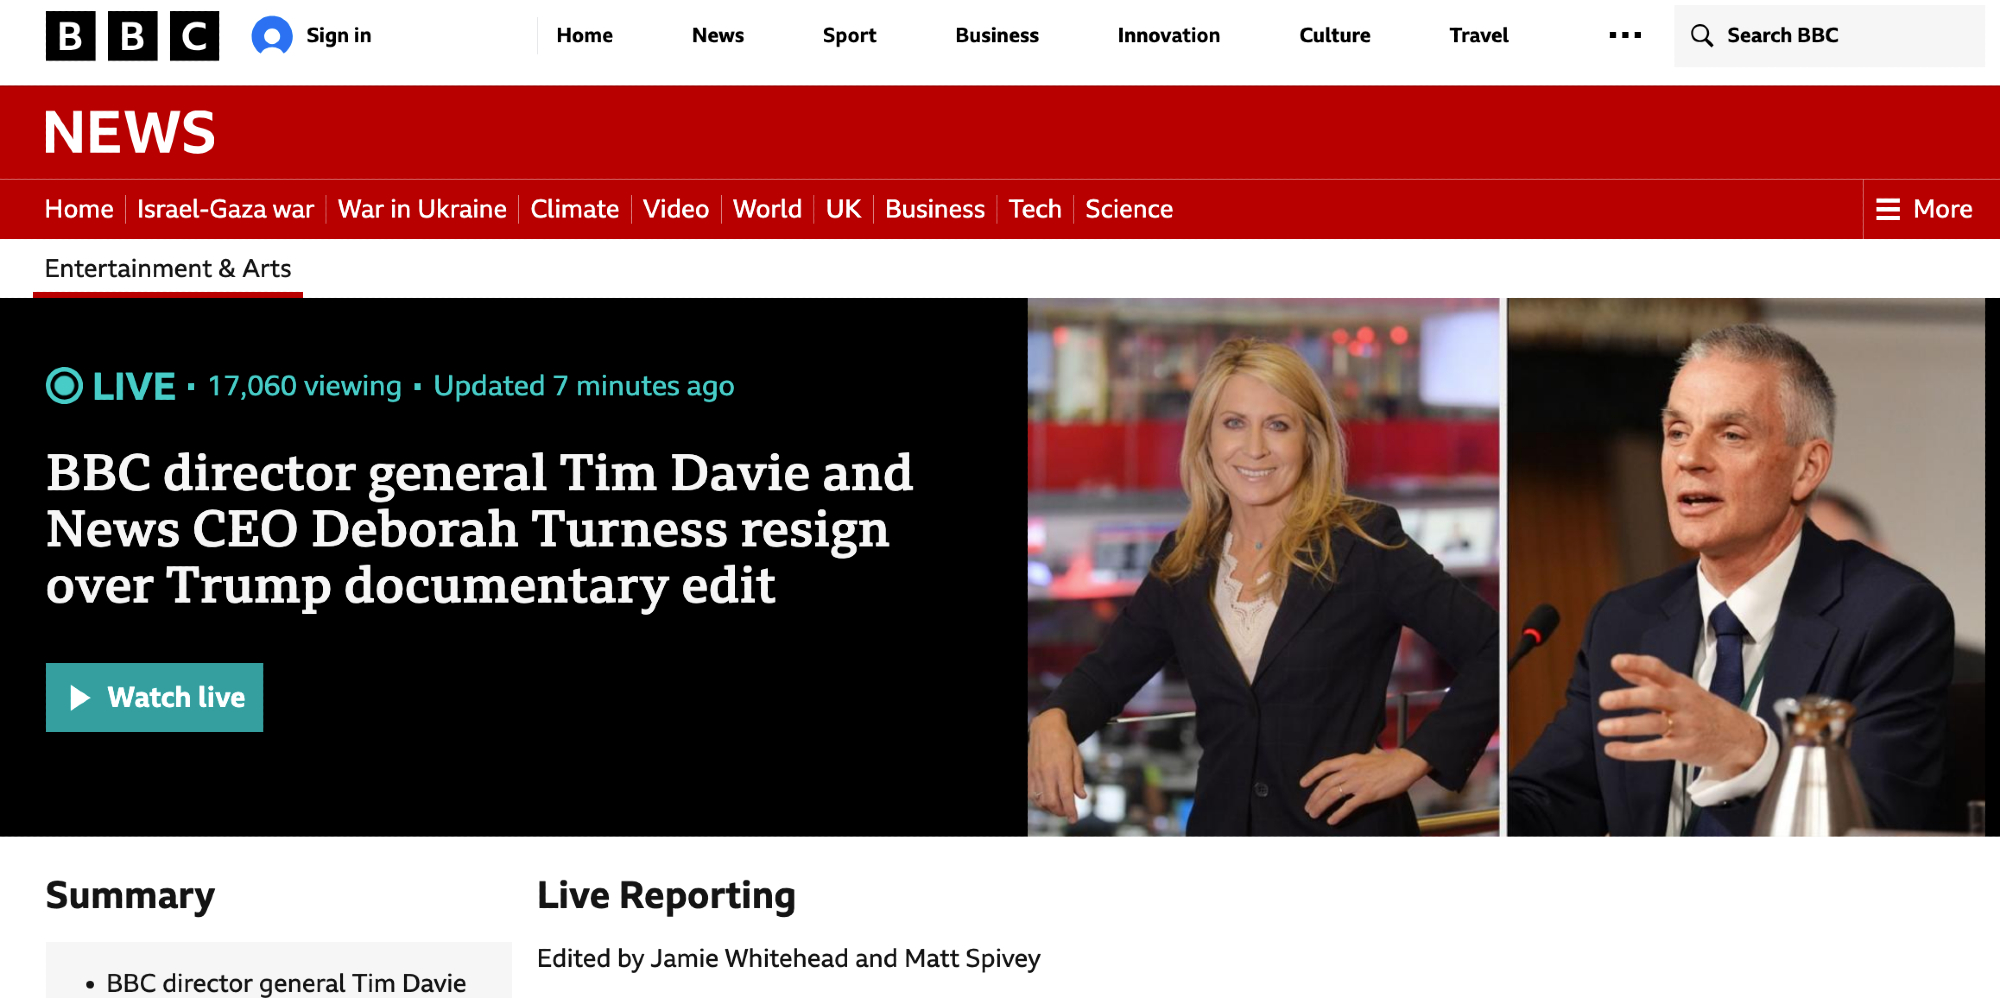
Task: Click the pulsing LIVE circle icon
Action: coord(65,386)
